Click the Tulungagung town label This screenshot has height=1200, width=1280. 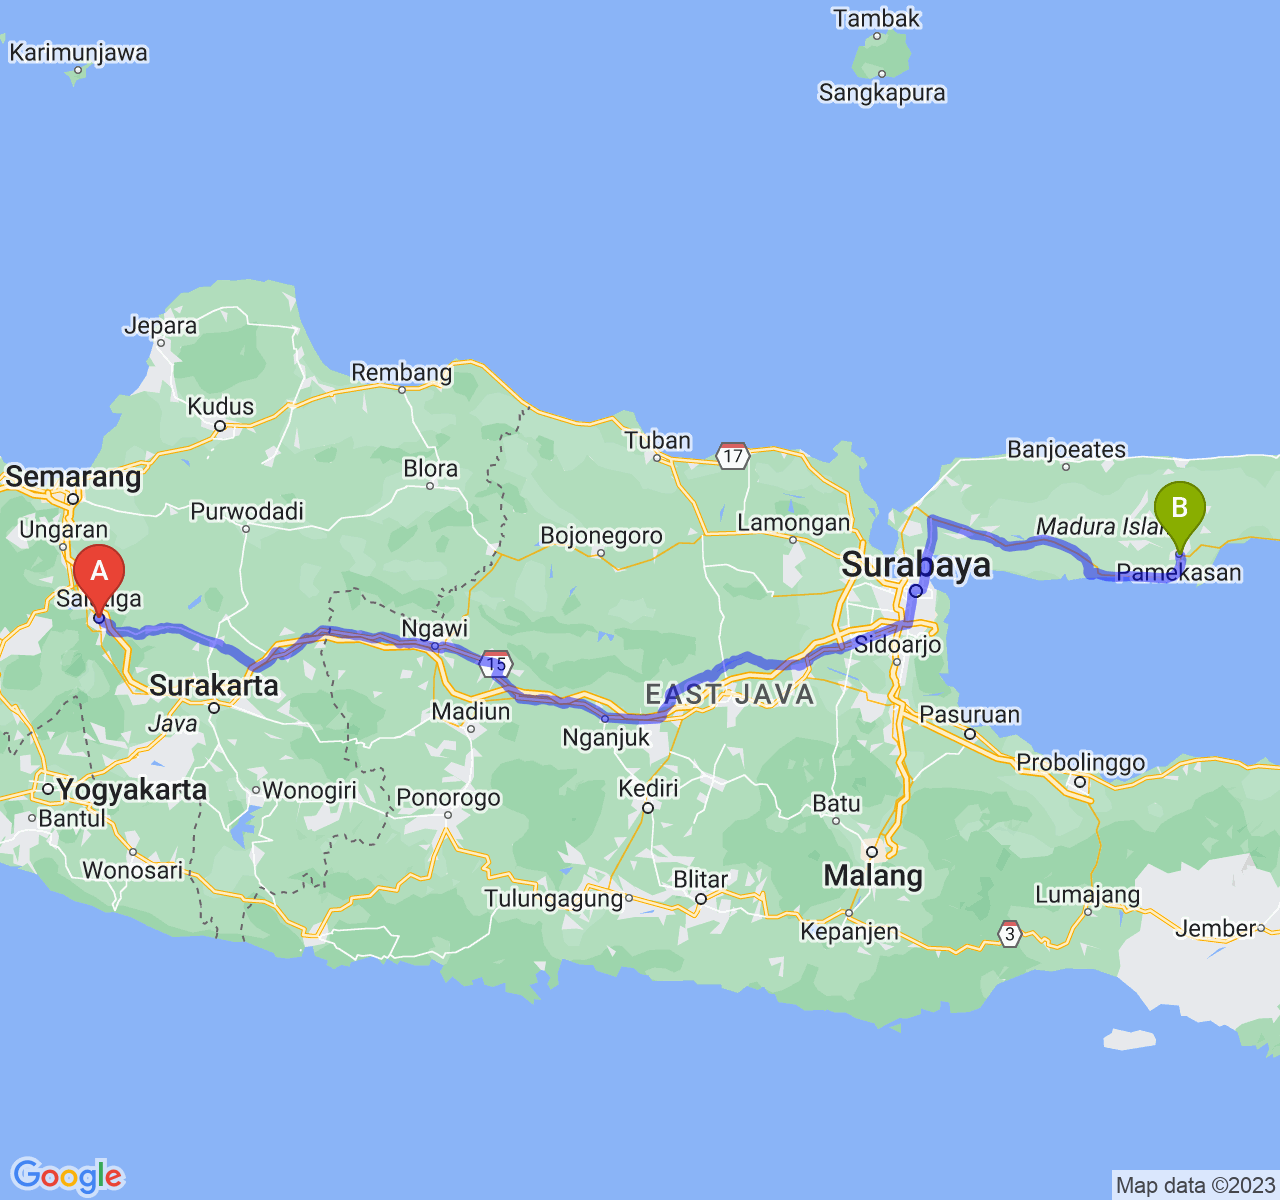pos(554,899)
